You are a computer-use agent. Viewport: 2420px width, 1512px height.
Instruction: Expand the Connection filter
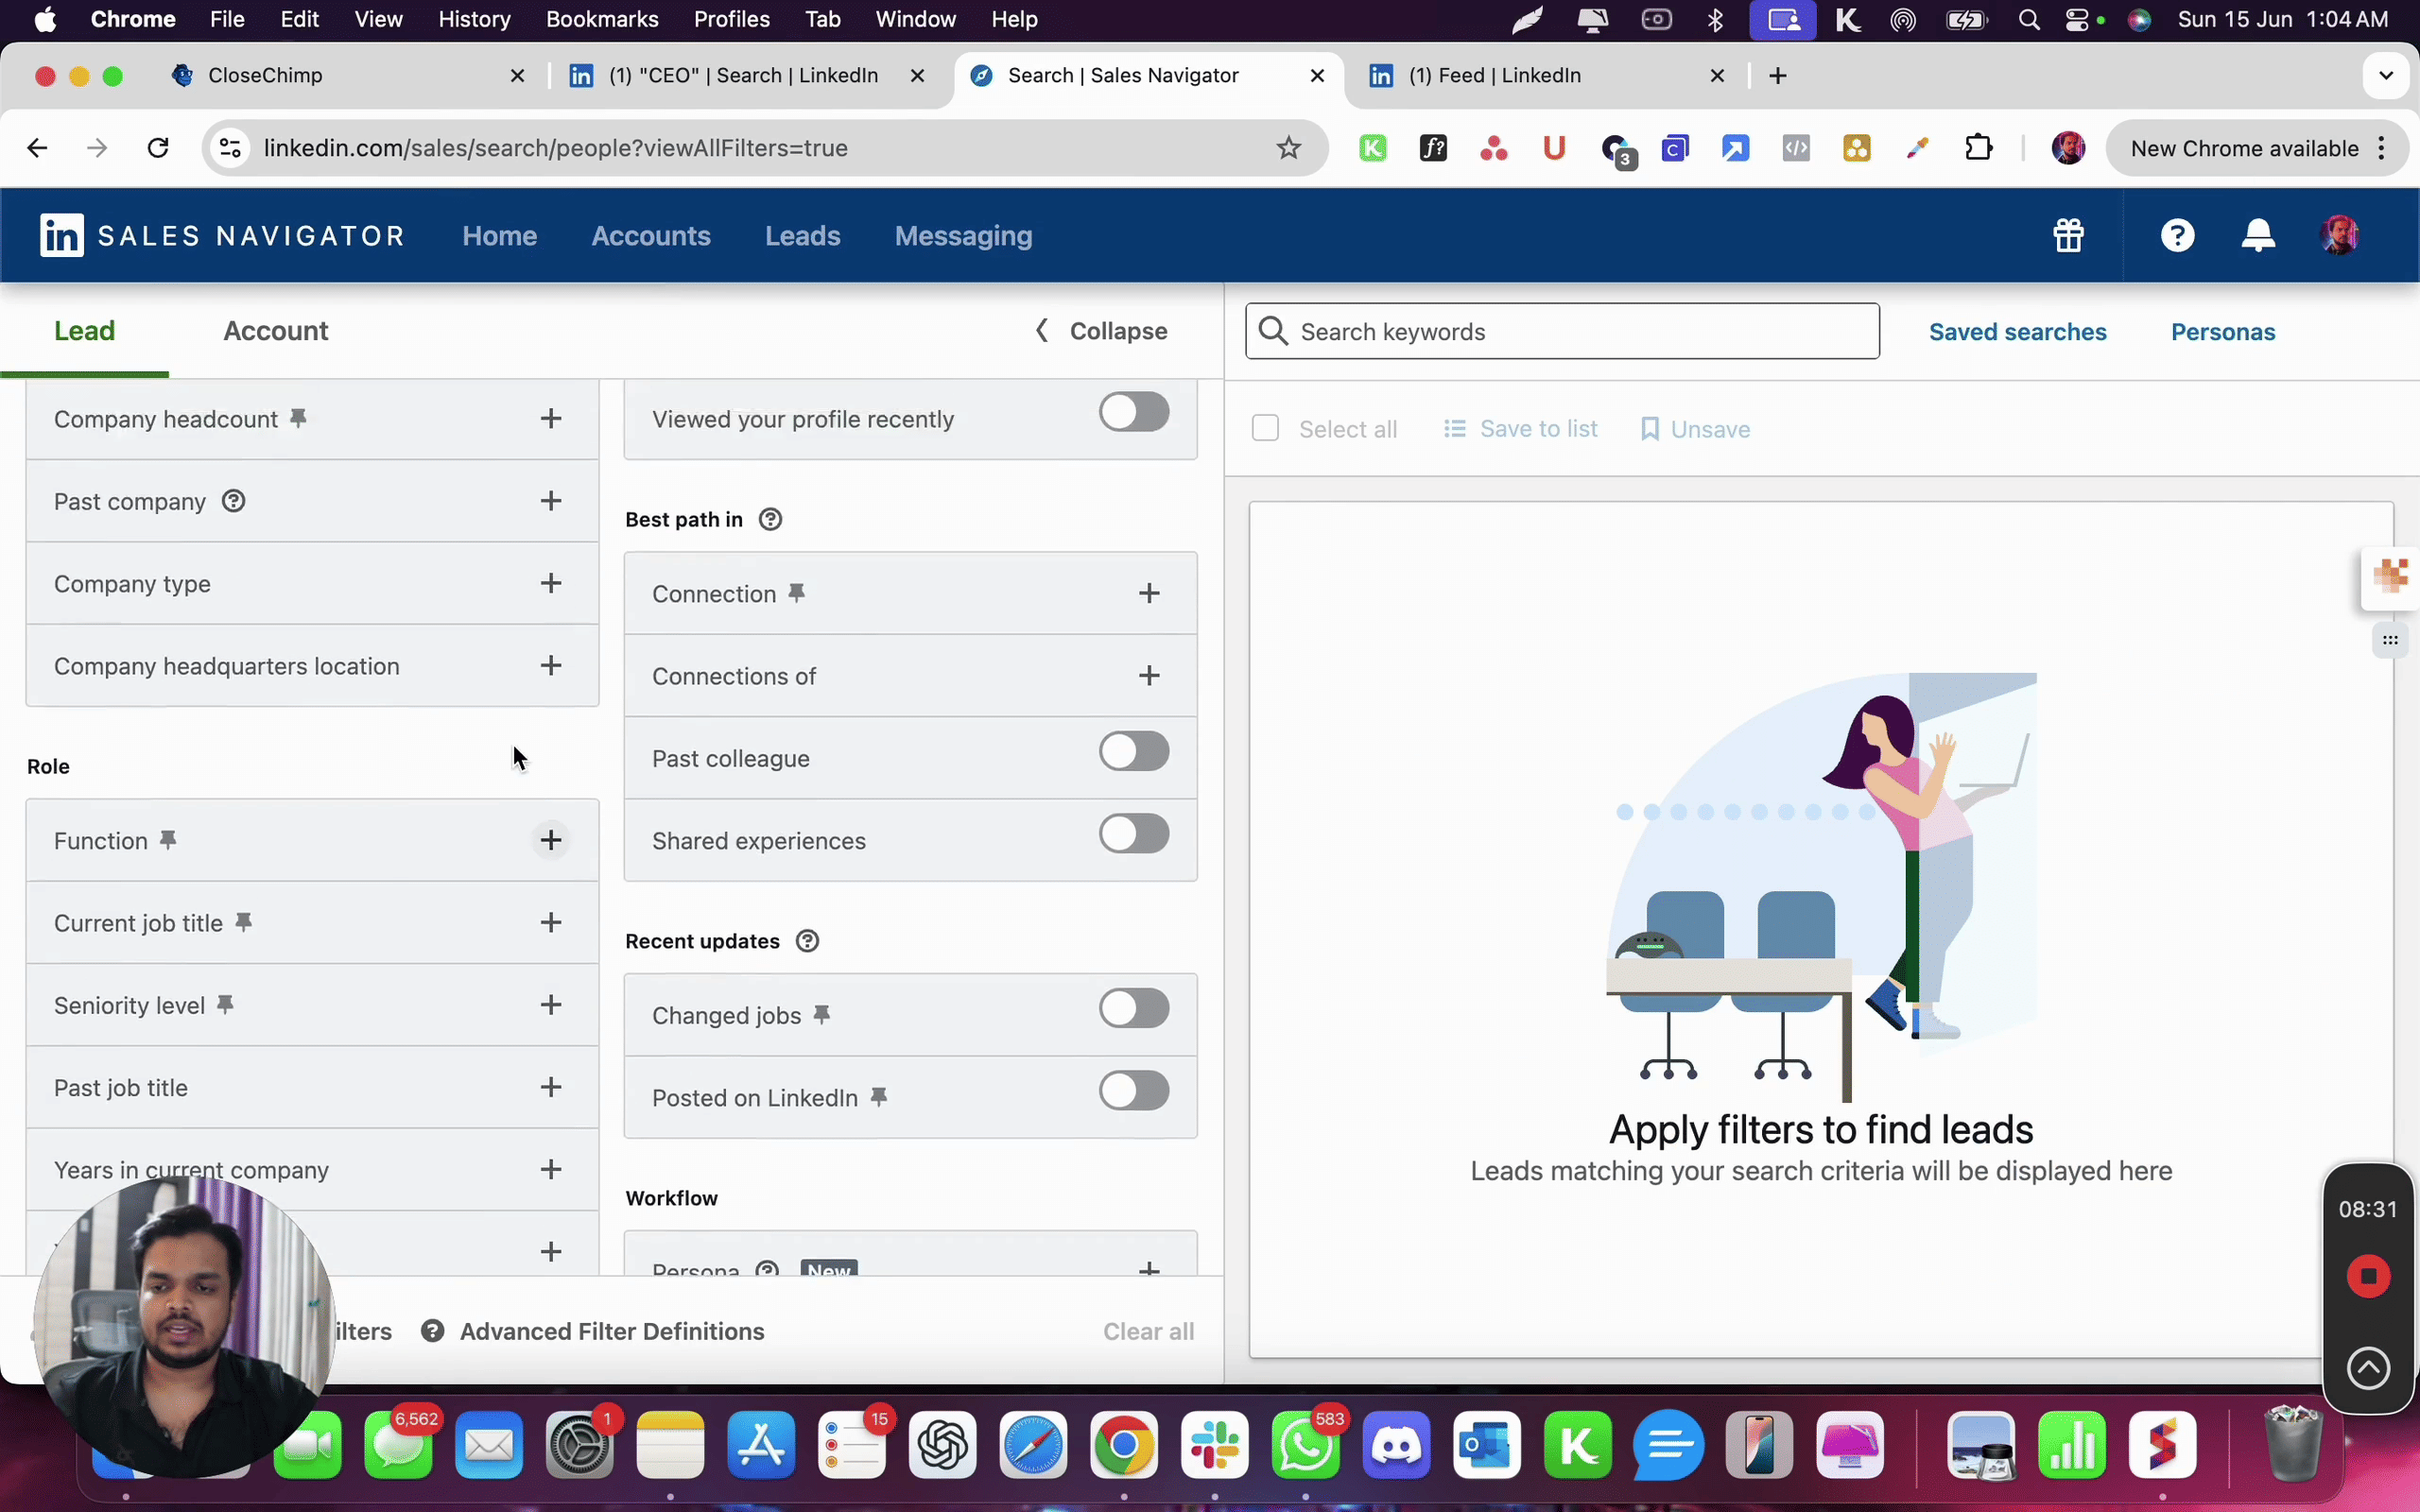pyautogui.click(x=1149, y=593)
